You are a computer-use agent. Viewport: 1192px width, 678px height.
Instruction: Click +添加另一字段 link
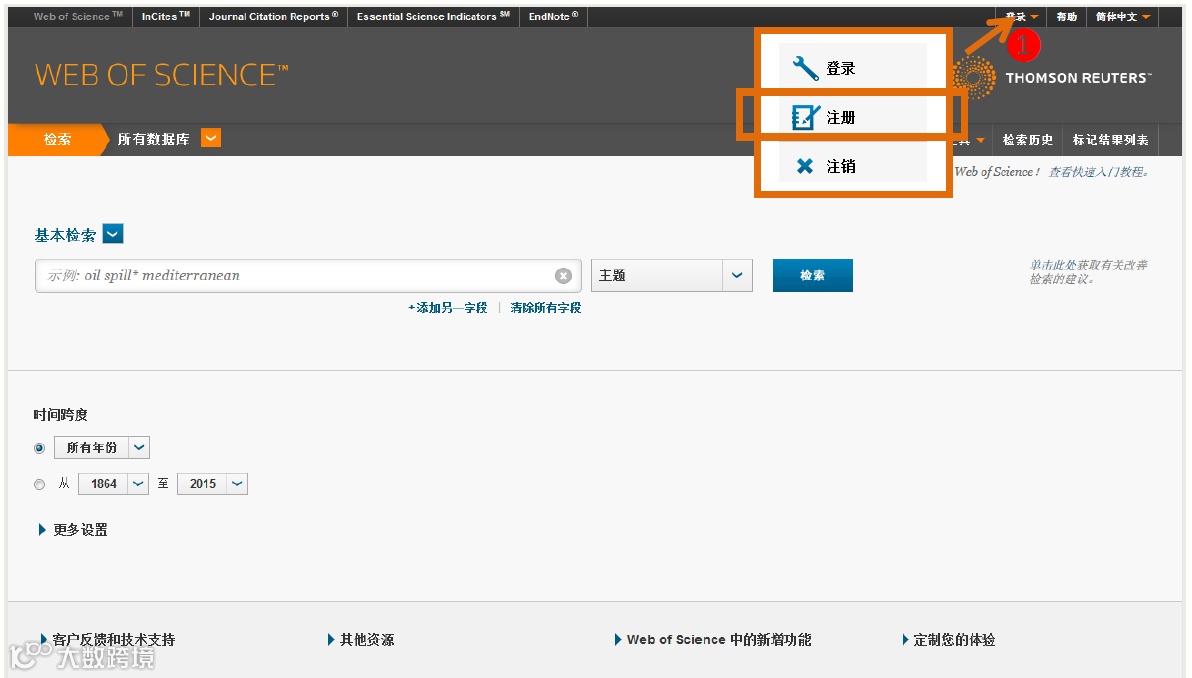pyautogui.click(x=448, y=308)
